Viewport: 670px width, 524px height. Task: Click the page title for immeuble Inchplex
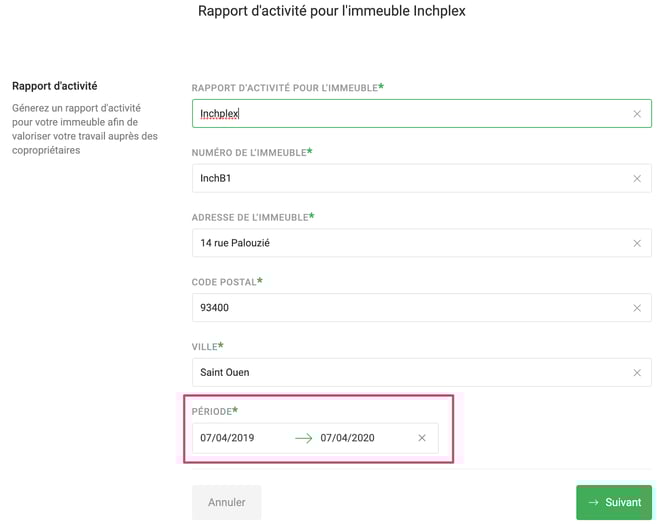click(x=331, y=11)
